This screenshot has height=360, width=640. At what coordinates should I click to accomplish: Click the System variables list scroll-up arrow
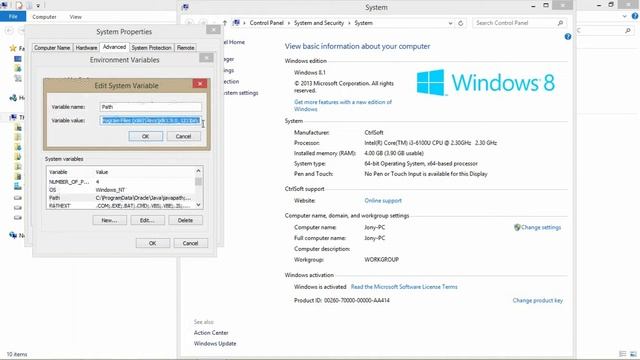point(198,171)
